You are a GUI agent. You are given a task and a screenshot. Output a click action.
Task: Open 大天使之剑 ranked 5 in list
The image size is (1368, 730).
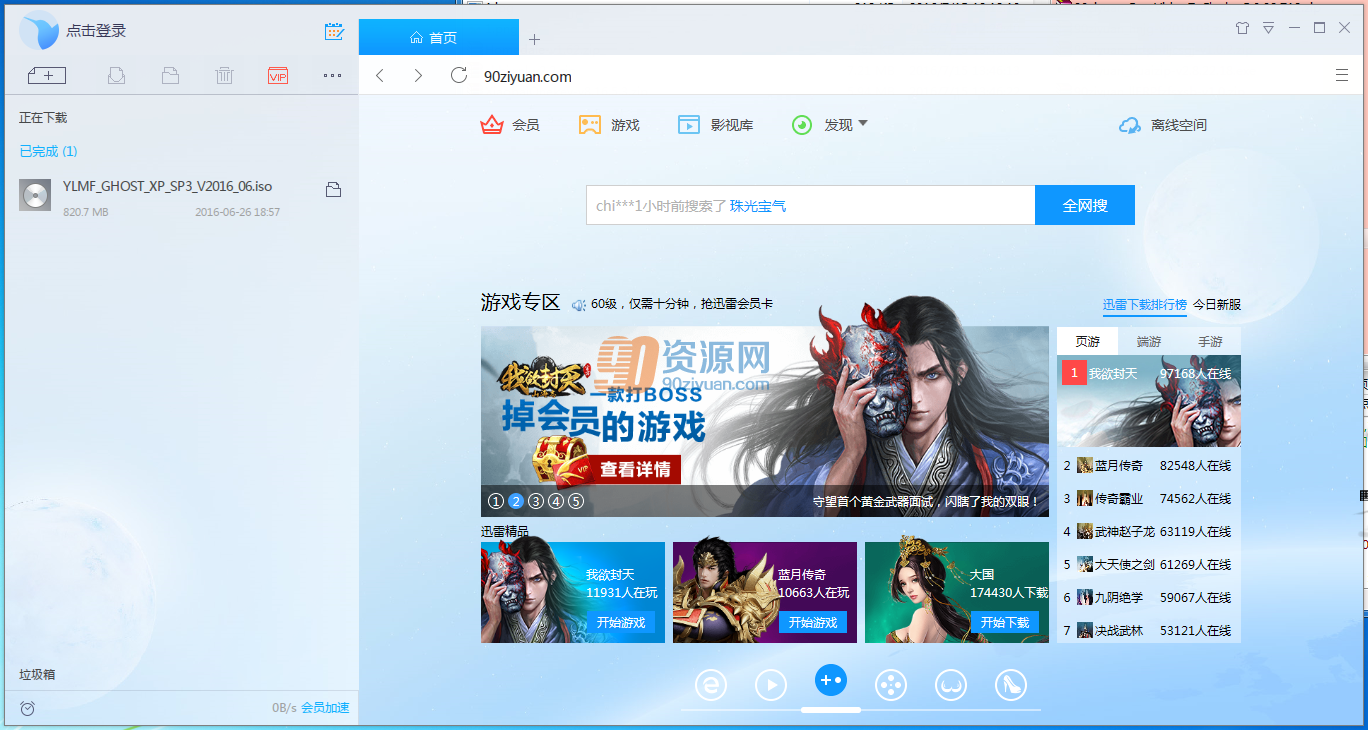pyautogui.click(x=1149, y=564)
